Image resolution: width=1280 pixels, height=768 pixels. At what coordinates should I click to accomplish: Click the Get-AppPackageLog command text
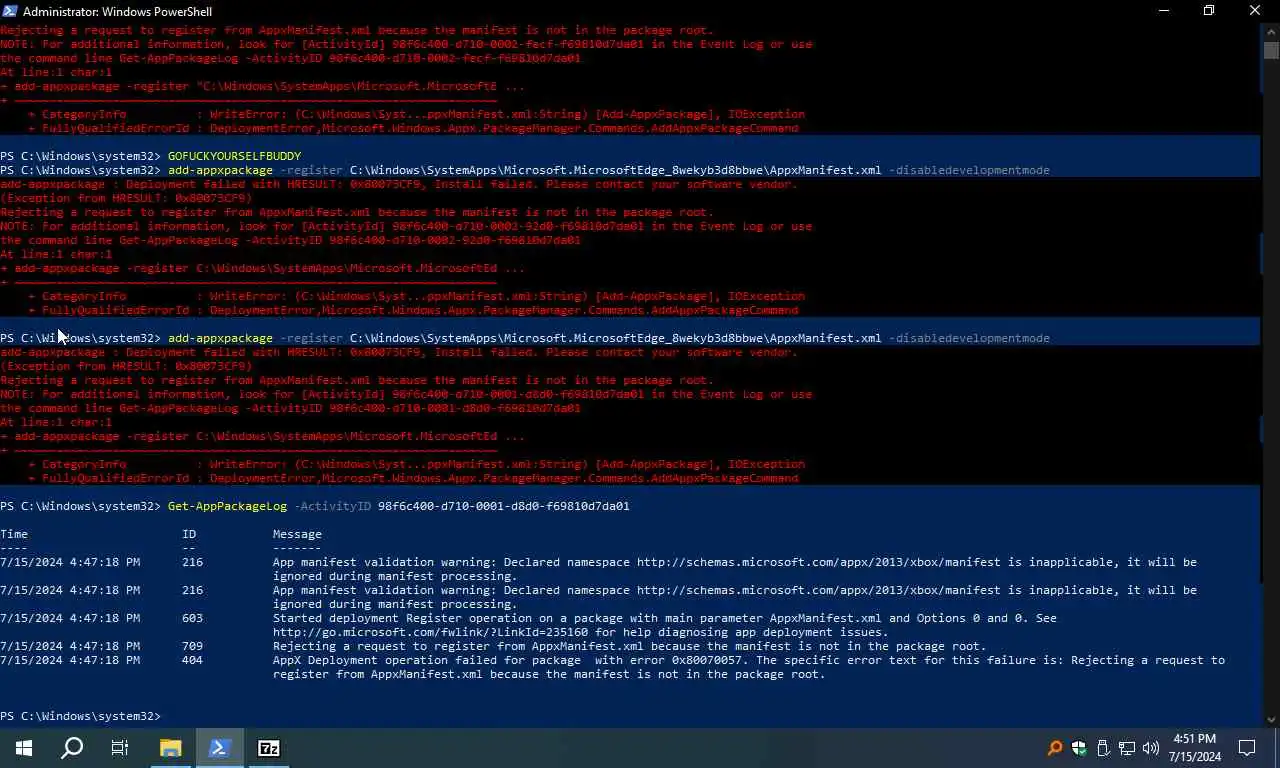(x=227, y=506)
